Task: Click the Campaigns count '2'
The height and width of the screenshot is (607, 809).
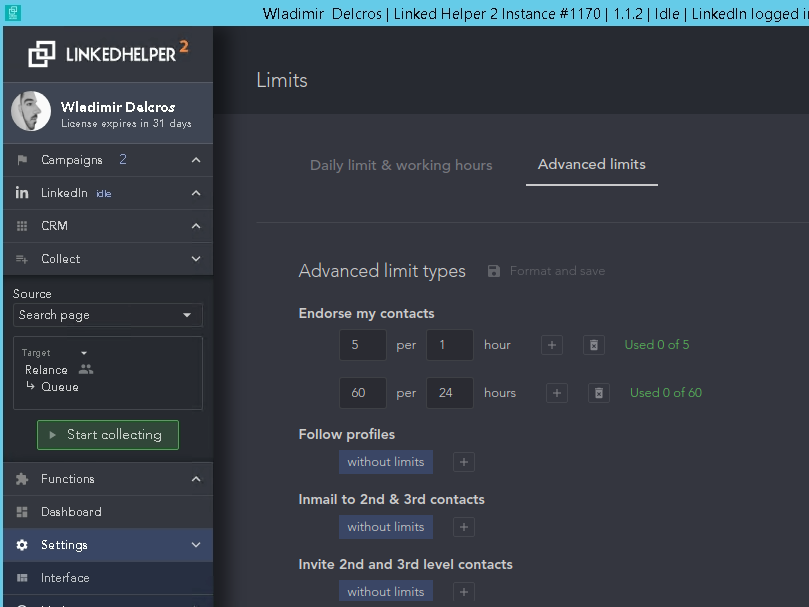Action: [x=123, y=159]
